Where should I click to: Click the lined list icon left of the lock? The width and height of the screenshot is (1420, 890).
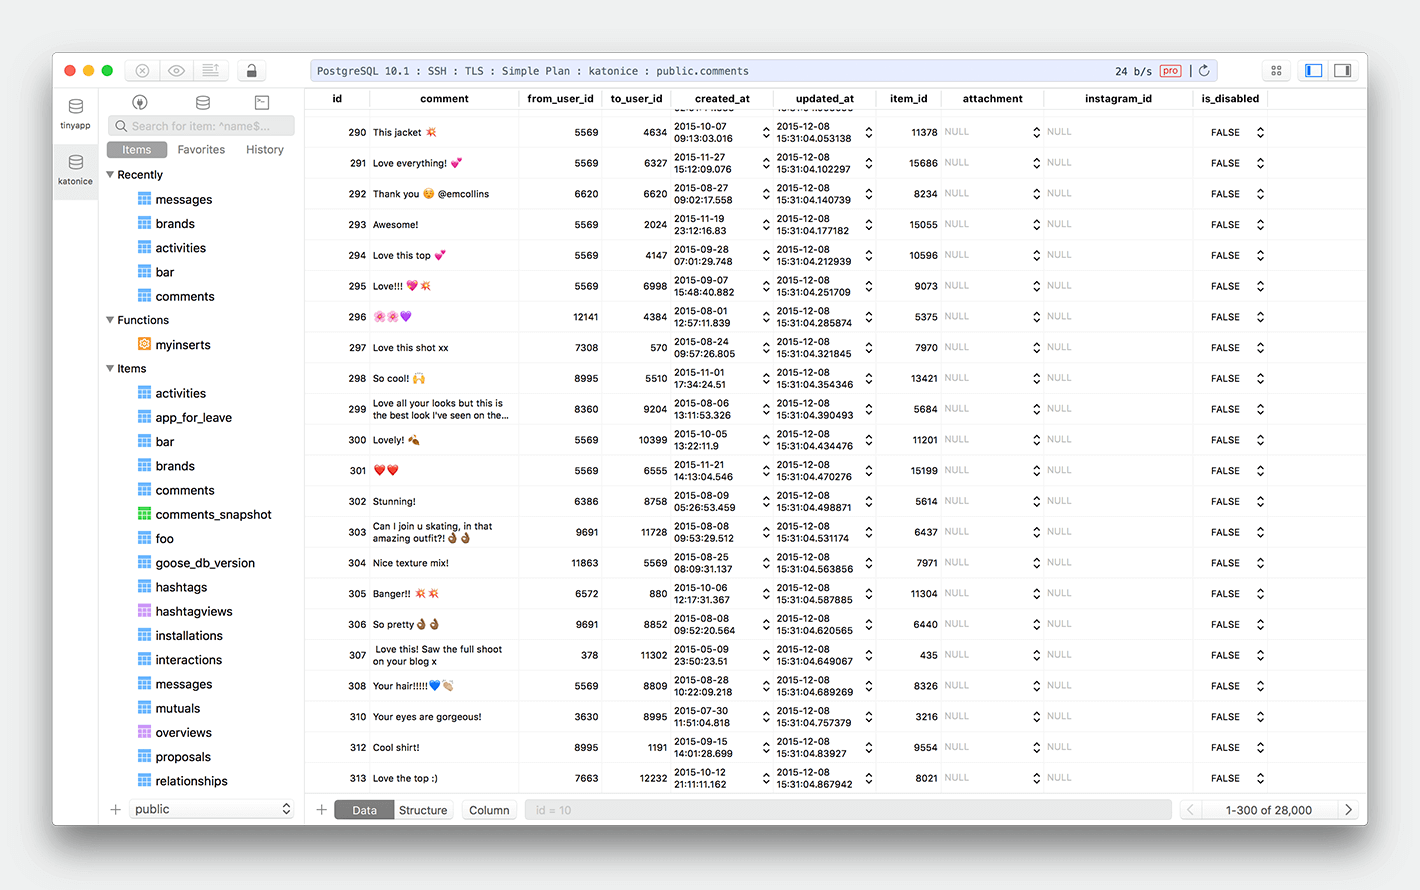[x=211, y=71]
